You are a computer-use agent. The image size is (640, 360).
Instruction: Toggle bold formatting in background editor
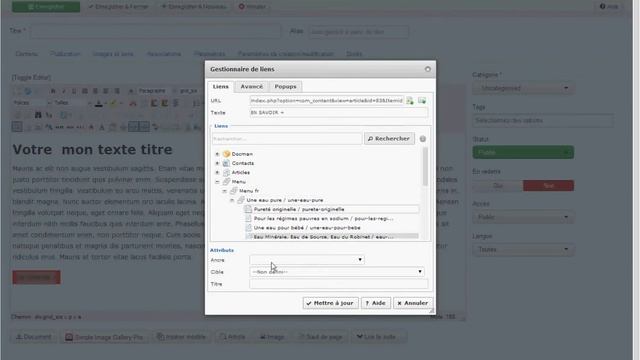click(x=53, y=91)
